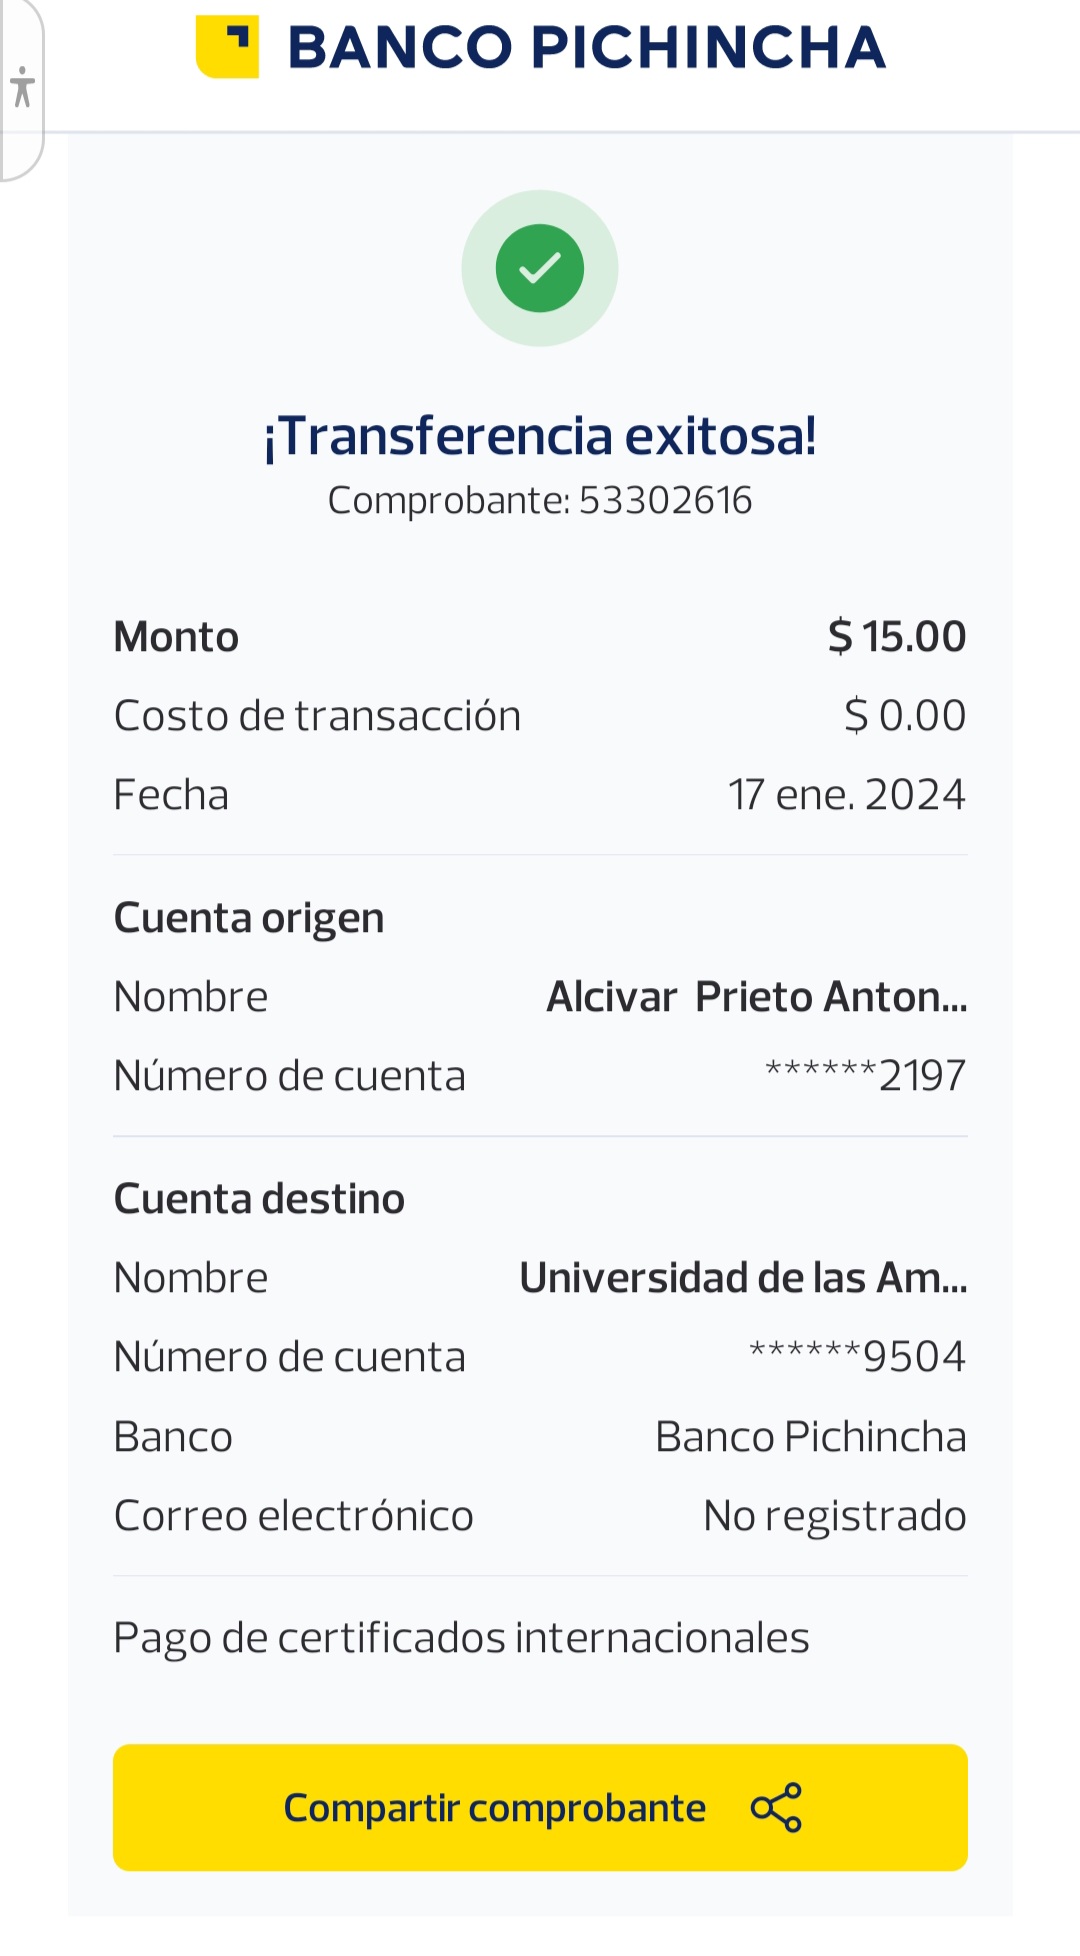Image resolution: width=1080 pixels, height=1956 pixels.
Task: Click the BANCO PICHINCHA header title
Action: (x=586, y=47)
